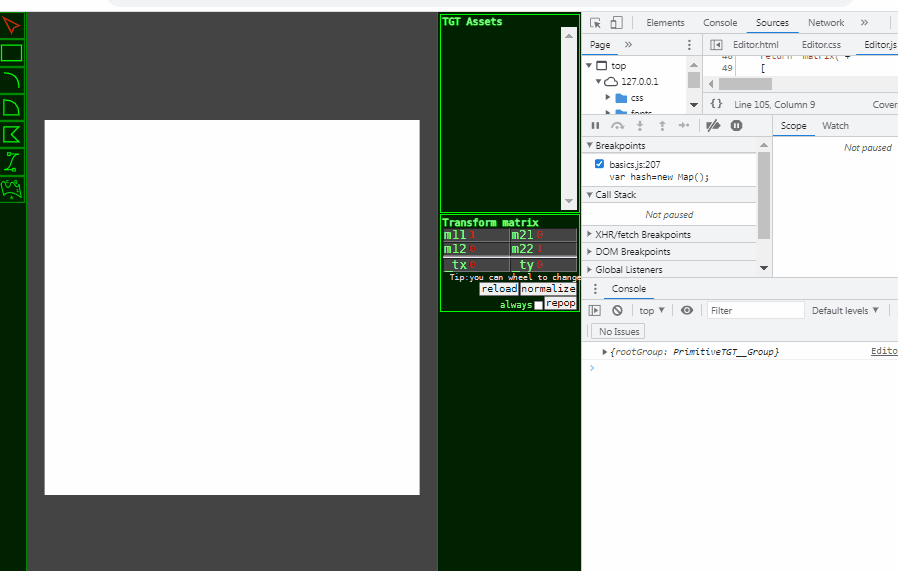The height and width of the screenshot is (571, 898).
Task: Activate DevTools inspect element picker
Action: 596,23
